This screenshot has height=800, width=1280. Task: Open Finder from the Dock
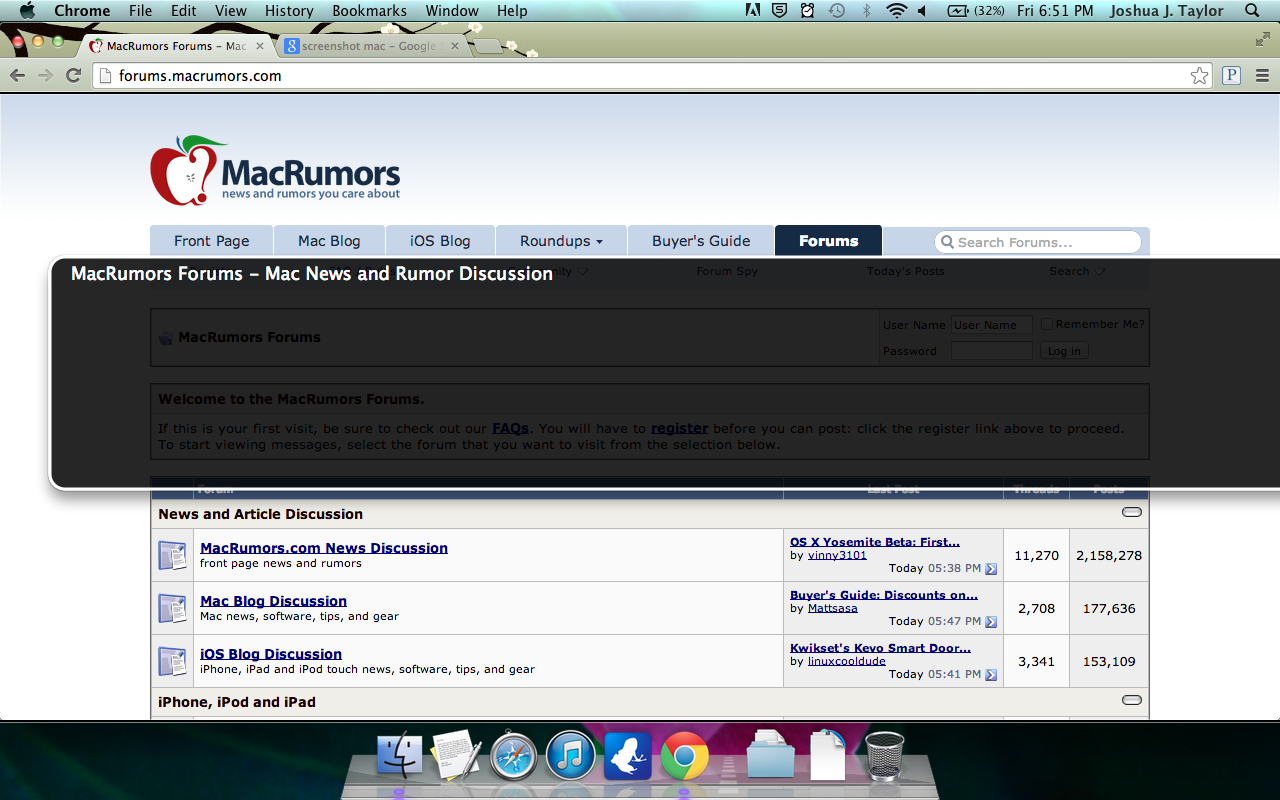point(400,755)
